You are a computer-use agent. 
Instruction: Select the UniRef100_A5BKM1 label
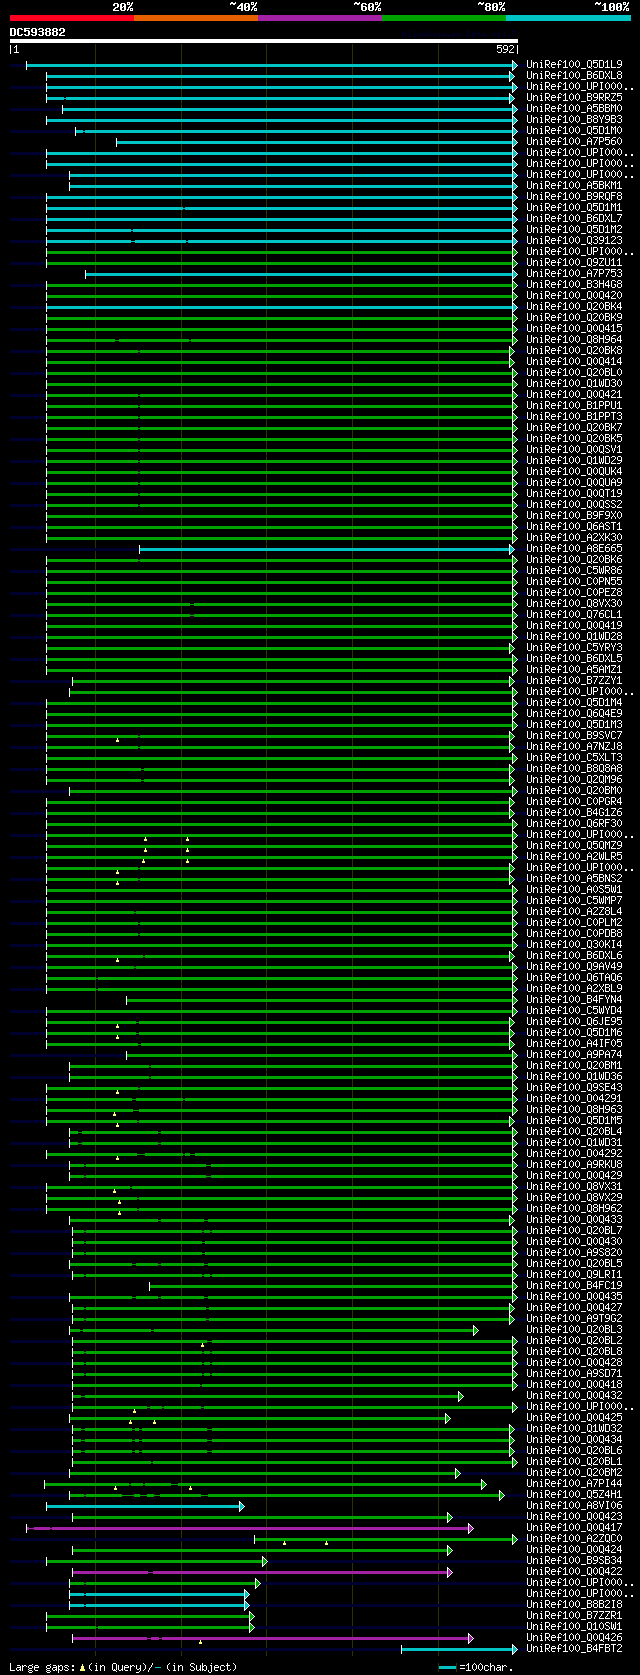[x=574, y=185]
